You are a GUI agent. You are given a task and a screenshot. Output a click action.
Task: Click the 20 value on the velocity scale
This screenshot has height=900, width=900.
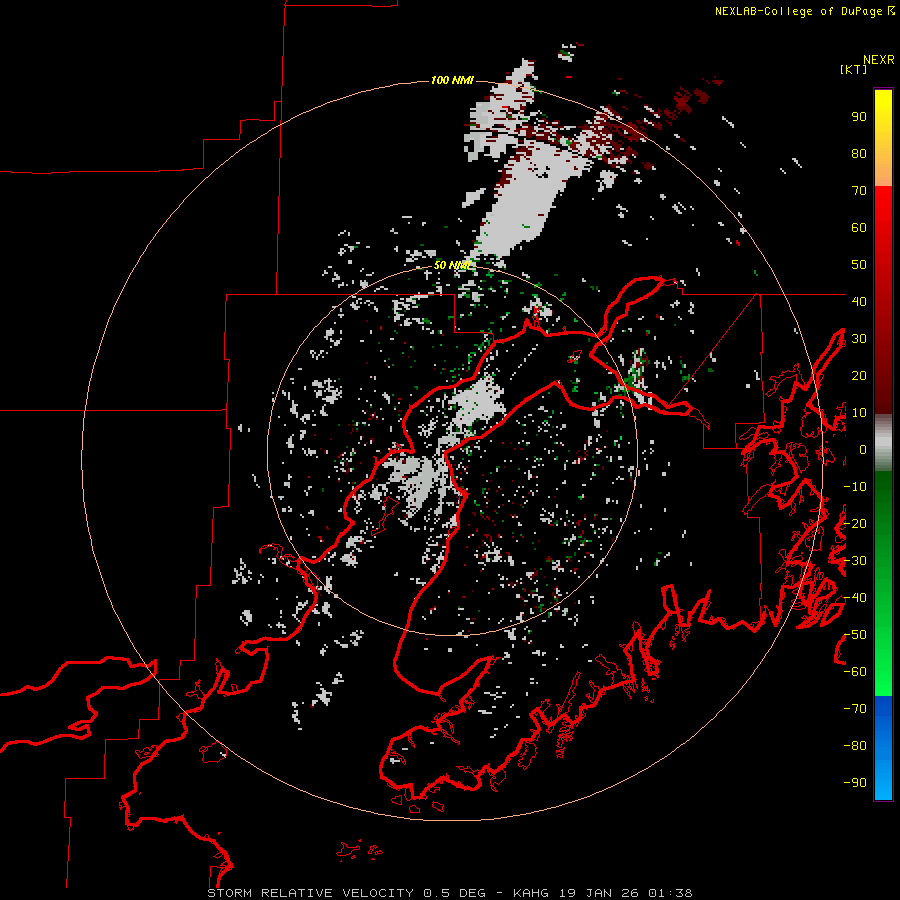pos(859,376)
